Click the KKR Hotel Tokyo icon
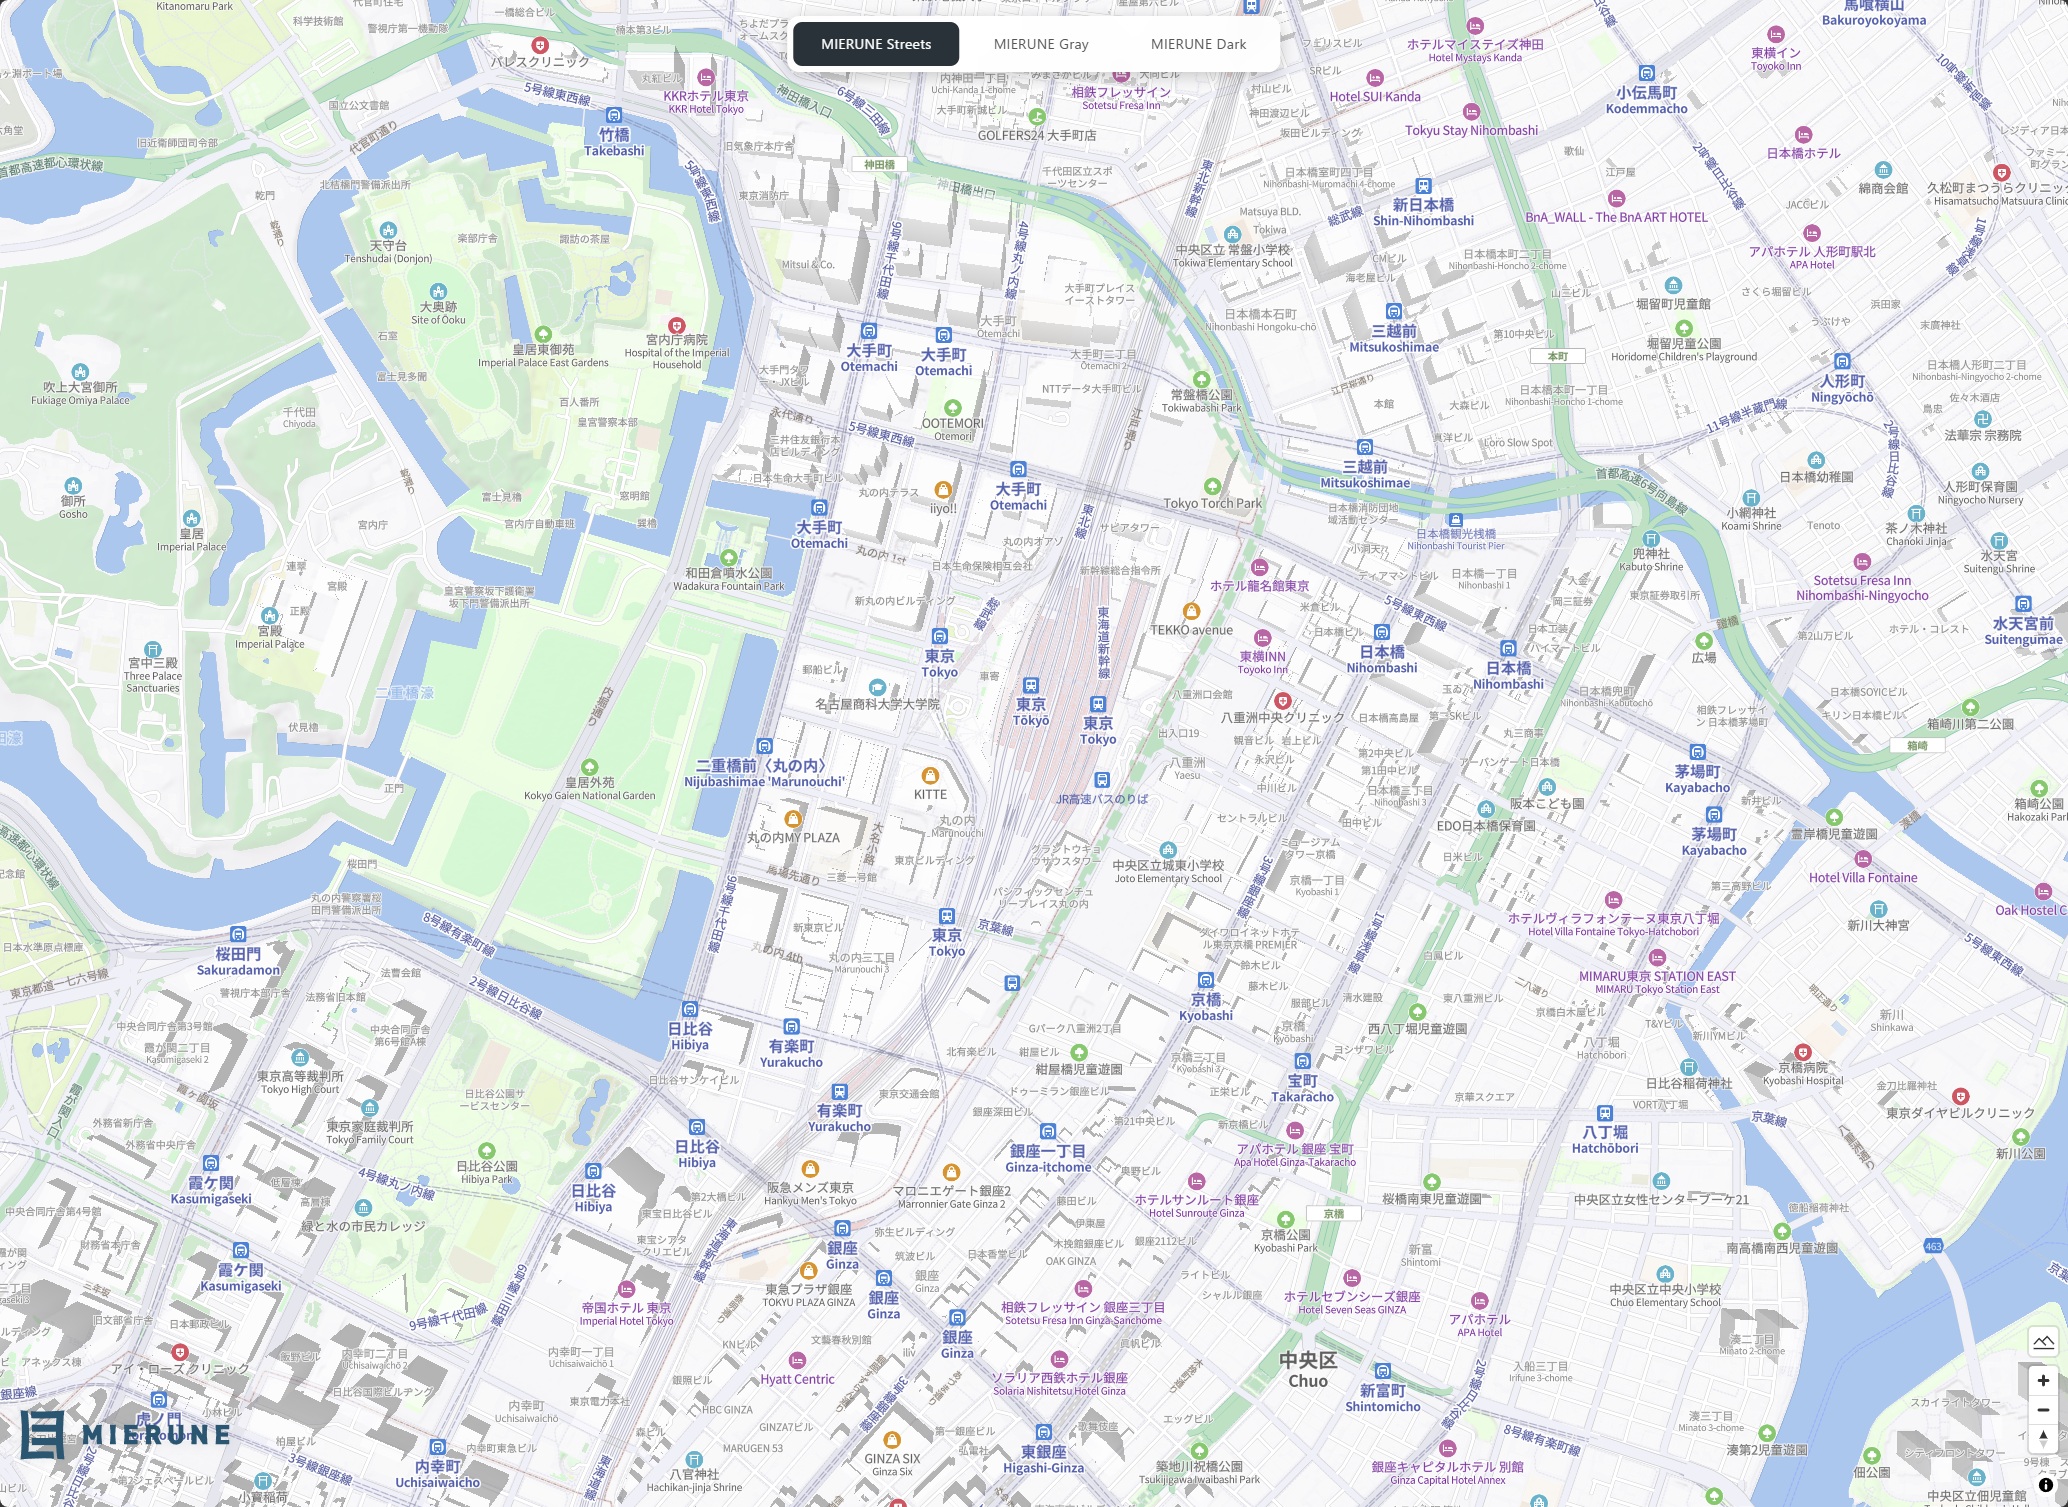The width and height of the screenshot is (2068, 1507). [x=706, y=78]
